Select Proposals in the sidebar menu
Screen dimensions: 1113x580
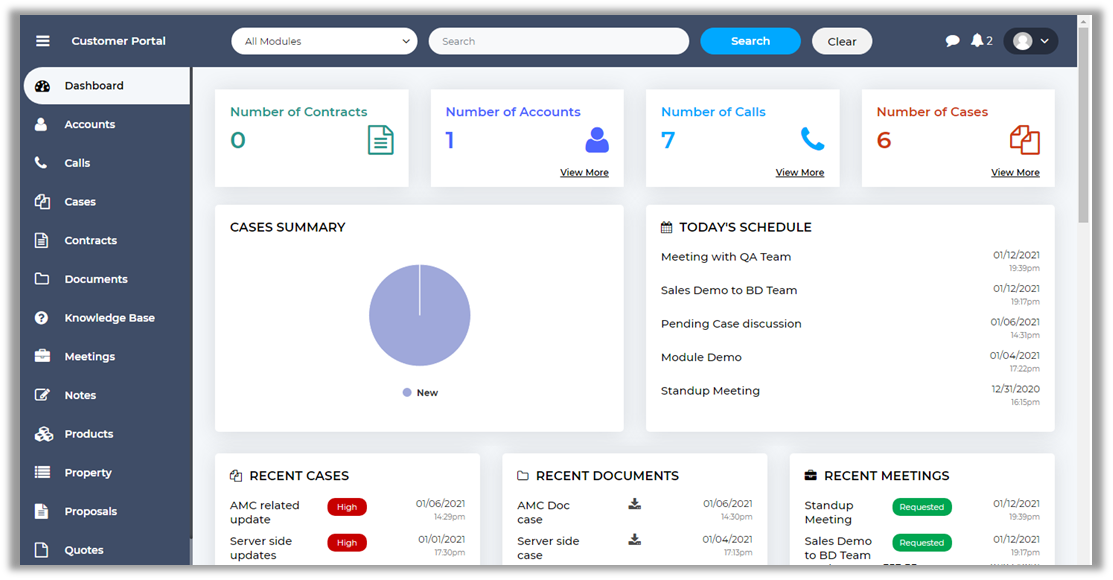pyautogui.click(x=90, y=512)
